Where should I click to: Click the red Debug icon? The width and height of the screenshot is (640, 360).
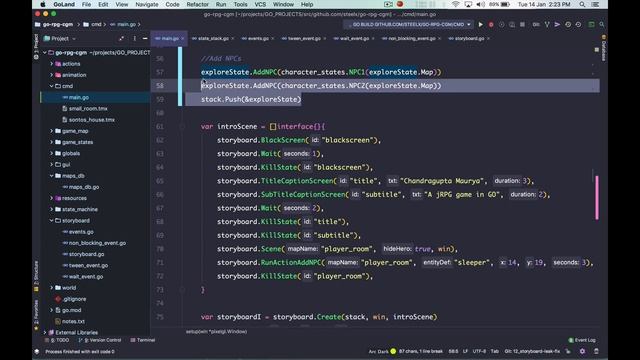491,24
